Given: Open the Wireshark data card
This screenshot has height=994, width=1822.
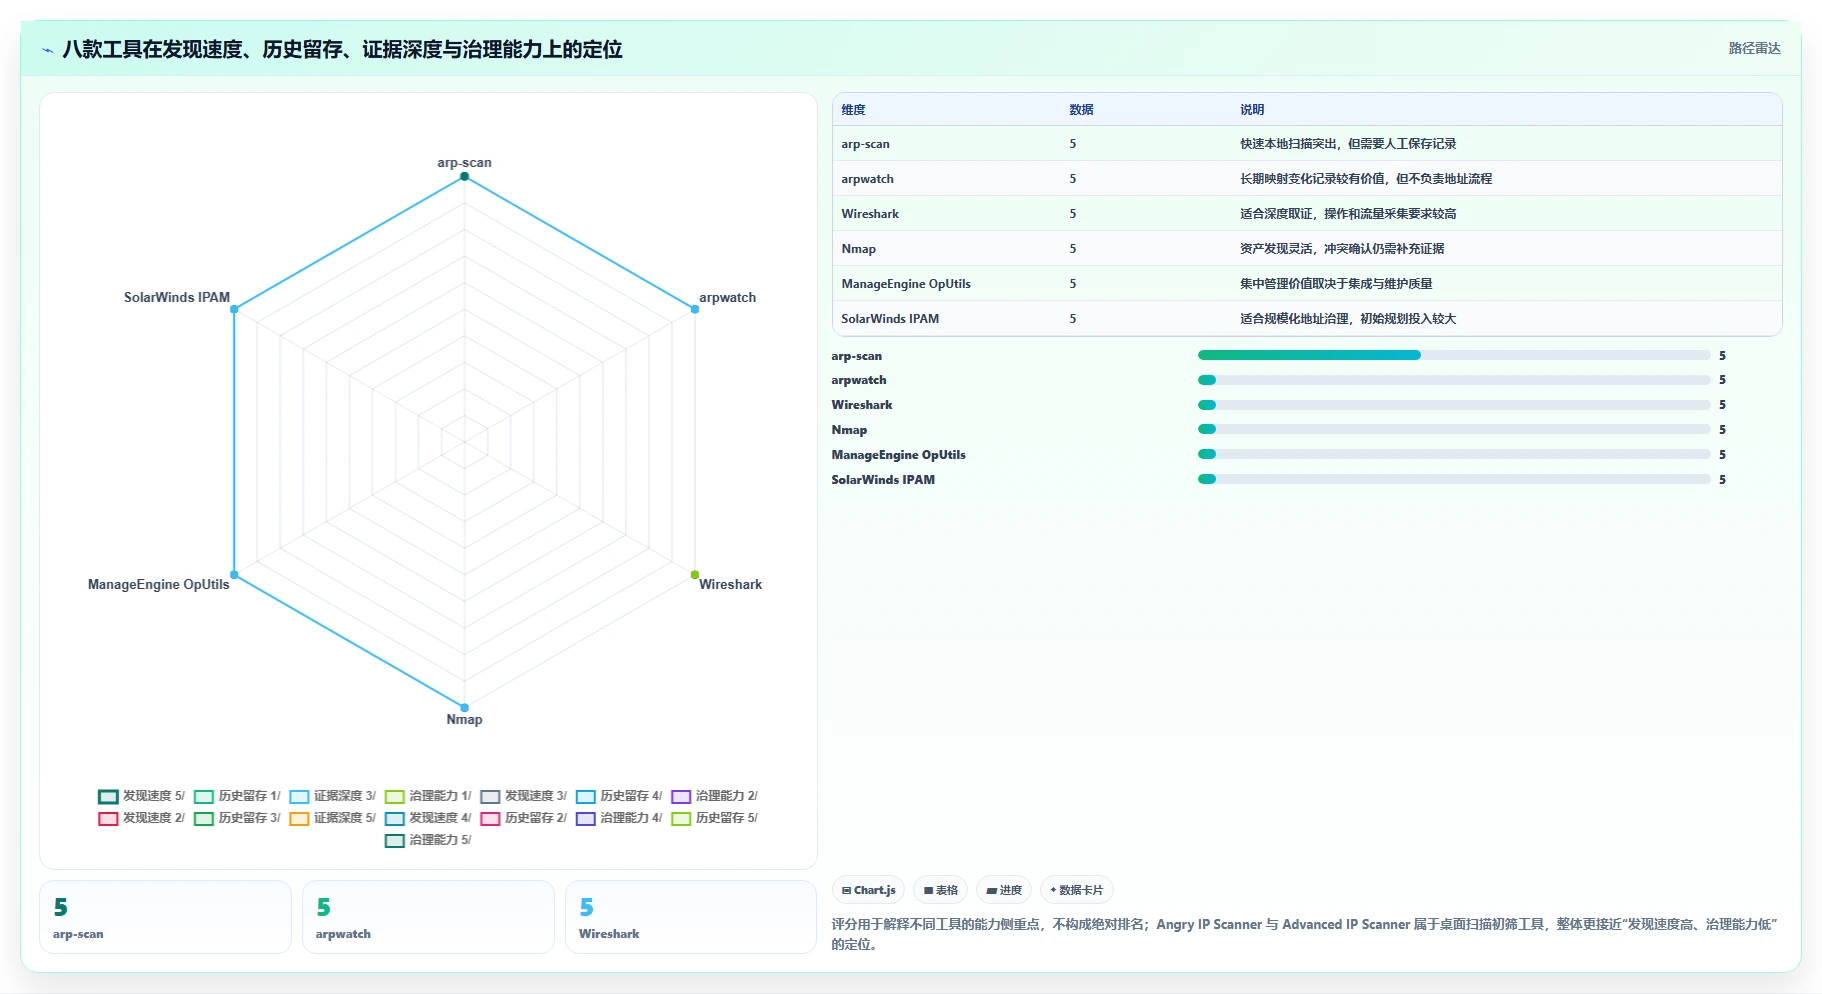Looking at the screenshot, I should [691, 917].
